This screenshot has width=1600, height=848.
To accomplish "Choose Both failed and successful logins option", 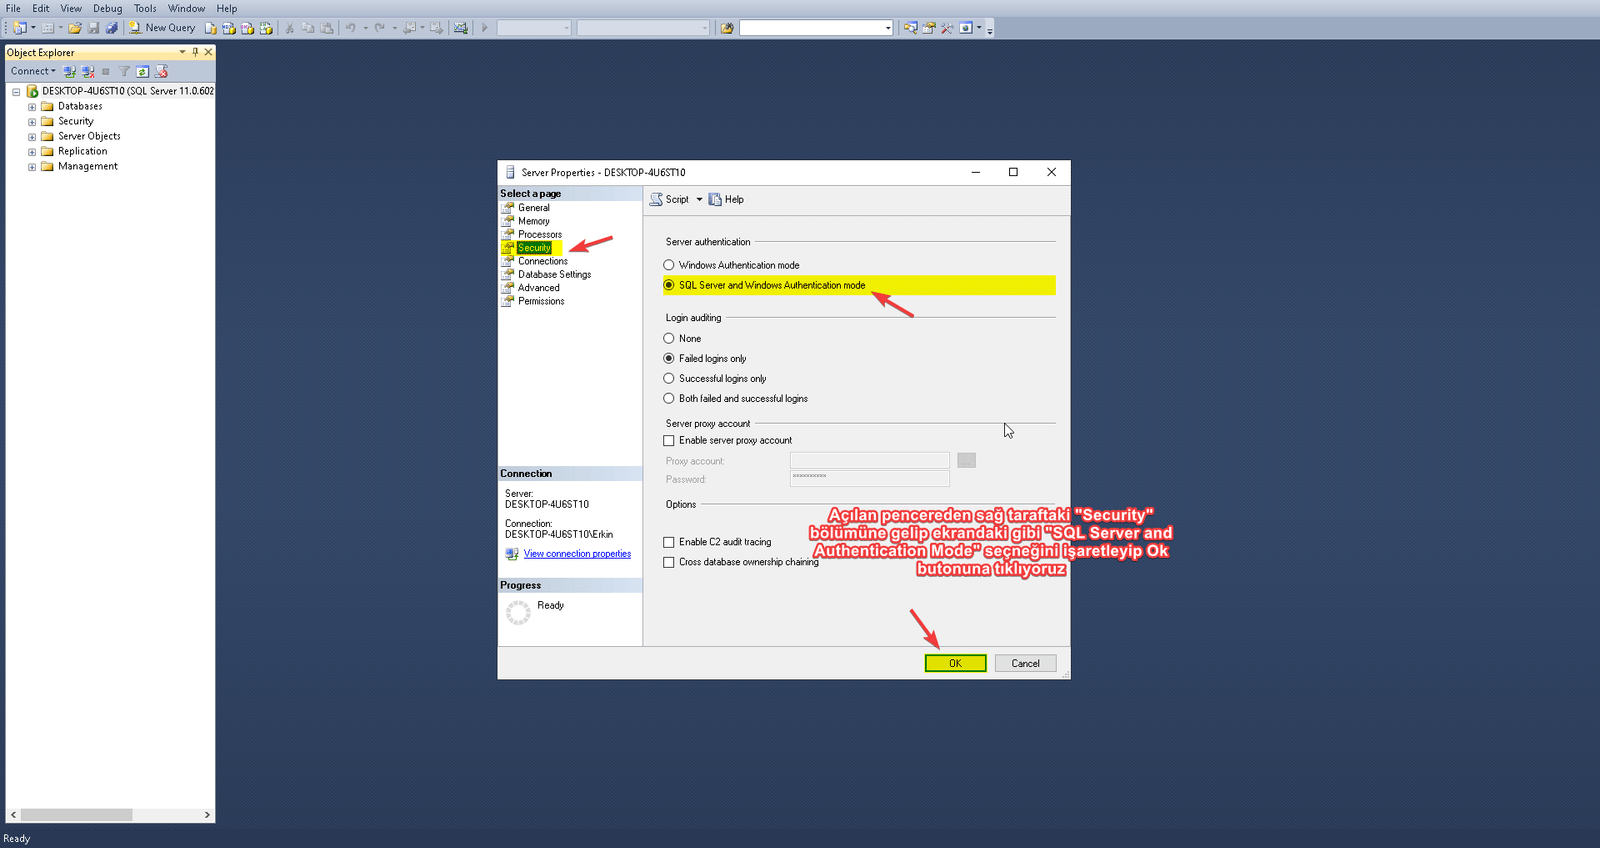I will point(669,398).
